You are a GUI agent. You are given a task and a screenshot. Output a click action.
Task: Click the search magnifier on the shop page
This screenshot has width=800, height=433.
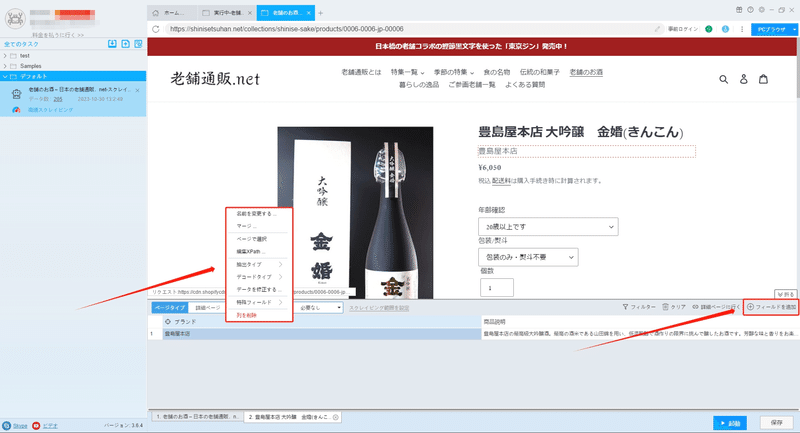723,79
